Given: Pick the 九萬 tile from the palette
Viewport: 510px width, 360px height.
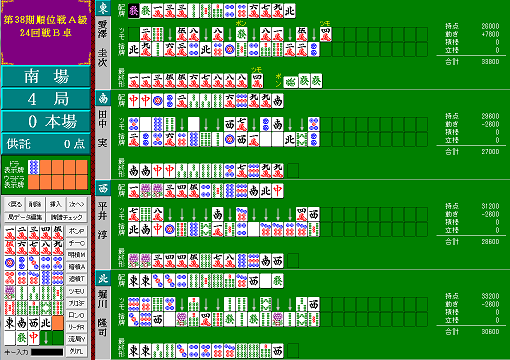Looking at the screenshot, I should click(x=58, y=248).
